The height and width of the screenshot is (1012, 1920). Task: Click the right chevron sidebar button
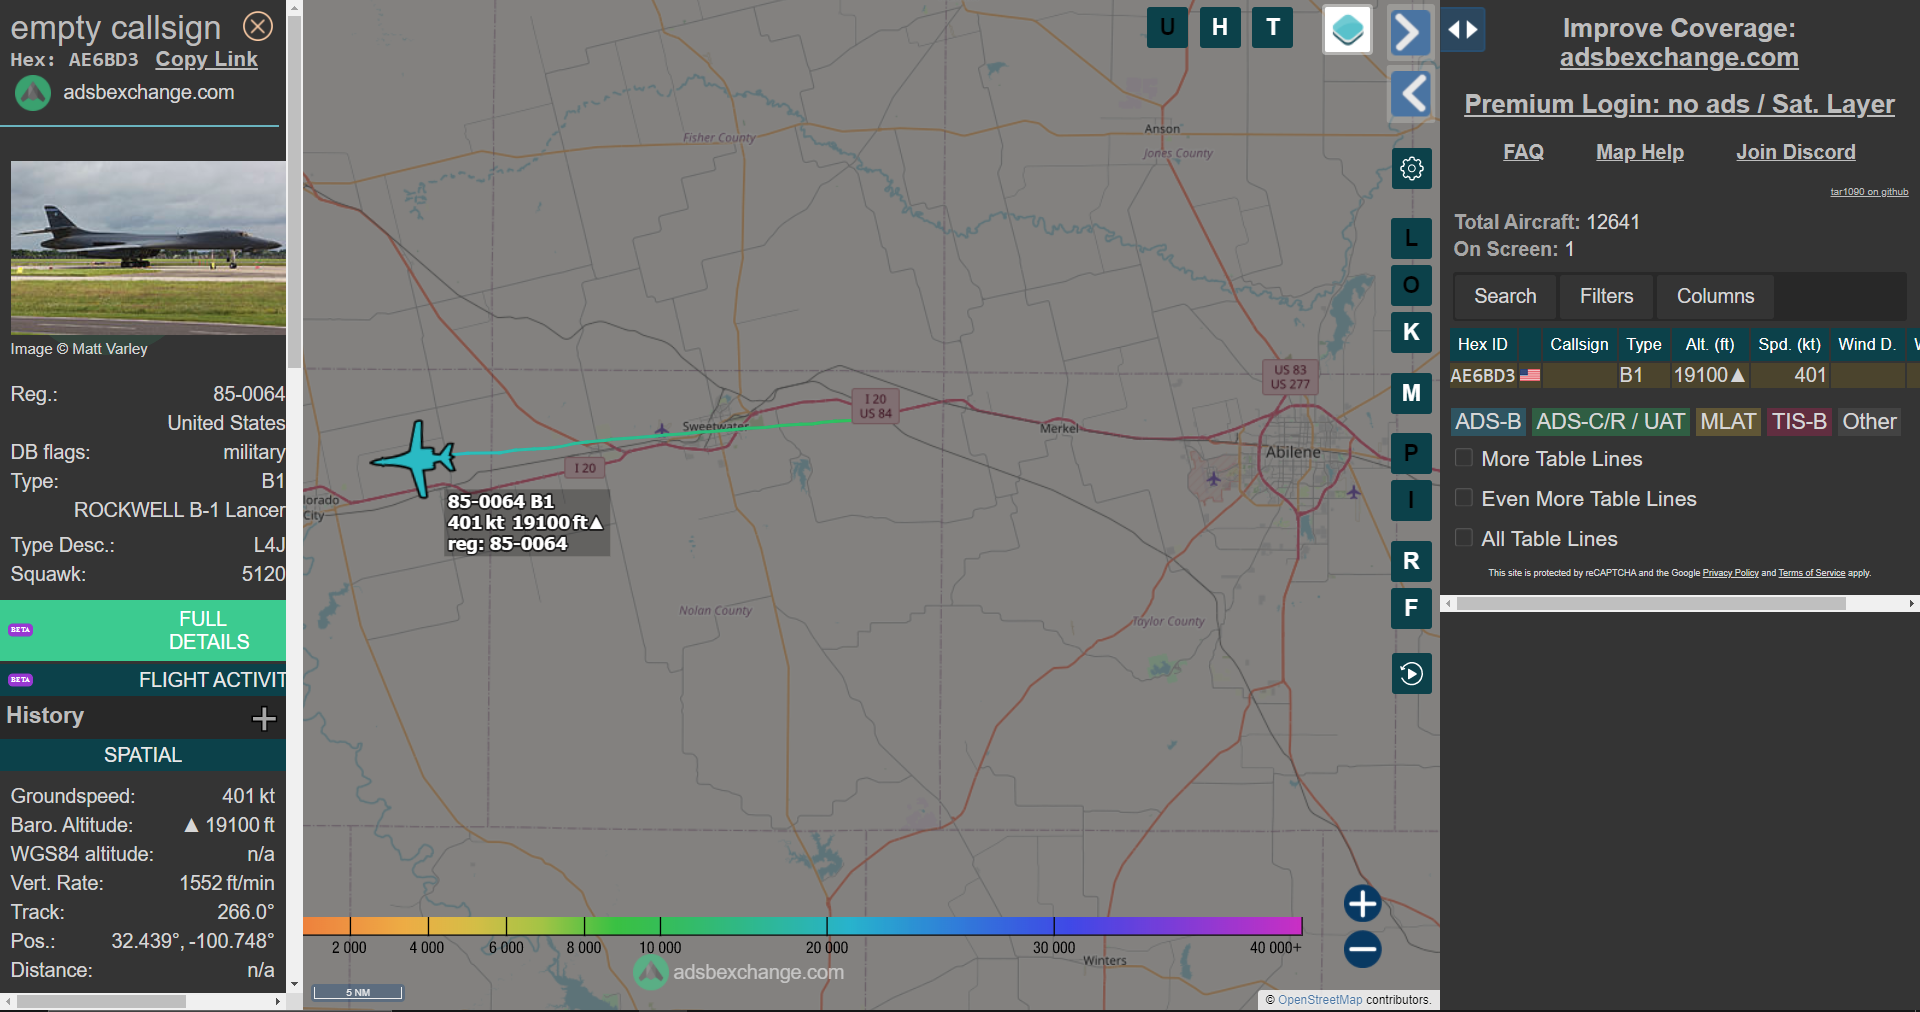(x=1409, y=32)
